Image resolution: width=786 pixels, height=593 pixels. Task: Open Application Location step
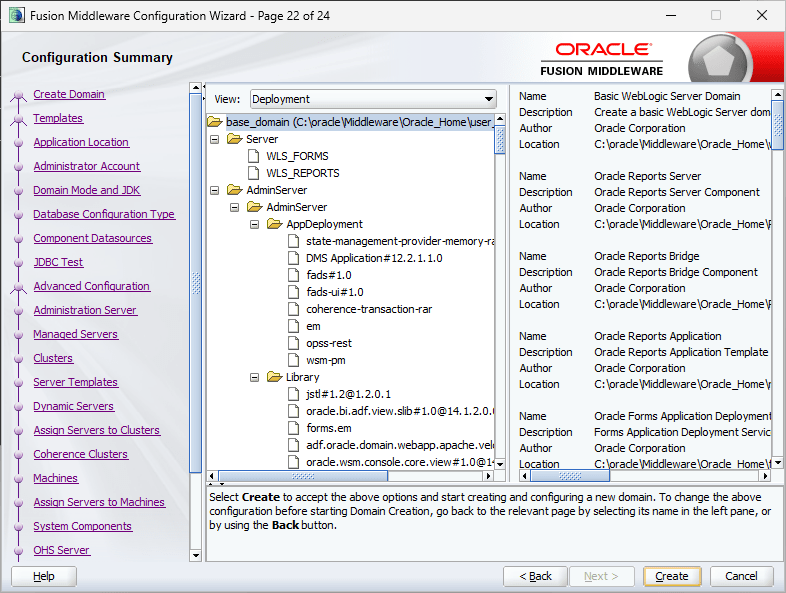click(x=81, y=142)
